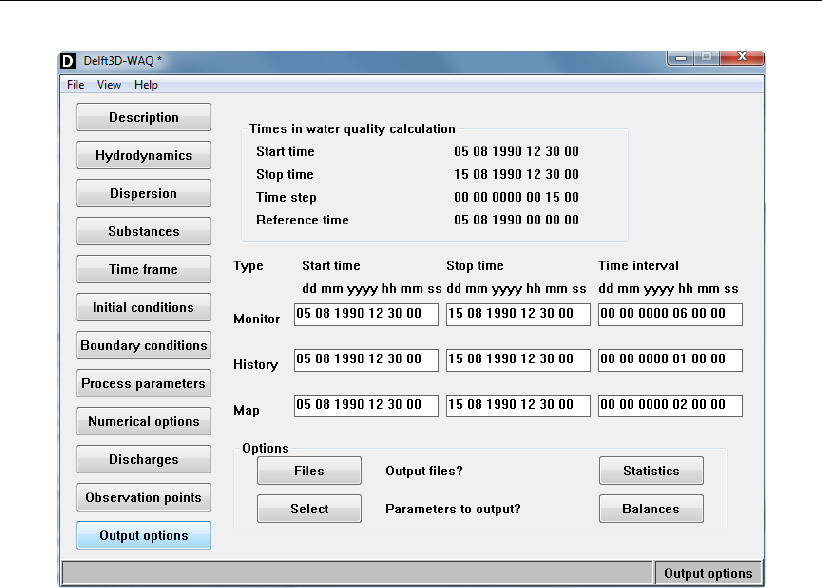The width and height of the screenshot is (822, 588).
Task: Open the Discharges section
Action: [x=144, y=459]
